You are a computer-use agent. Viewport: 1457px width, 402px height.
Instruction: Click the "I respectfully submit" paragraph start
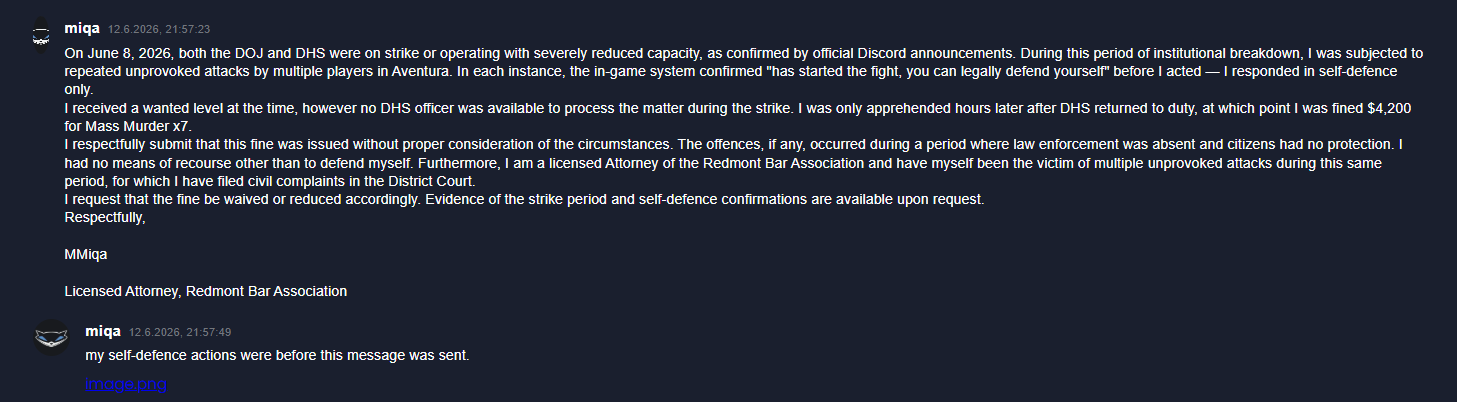point(129,142)
